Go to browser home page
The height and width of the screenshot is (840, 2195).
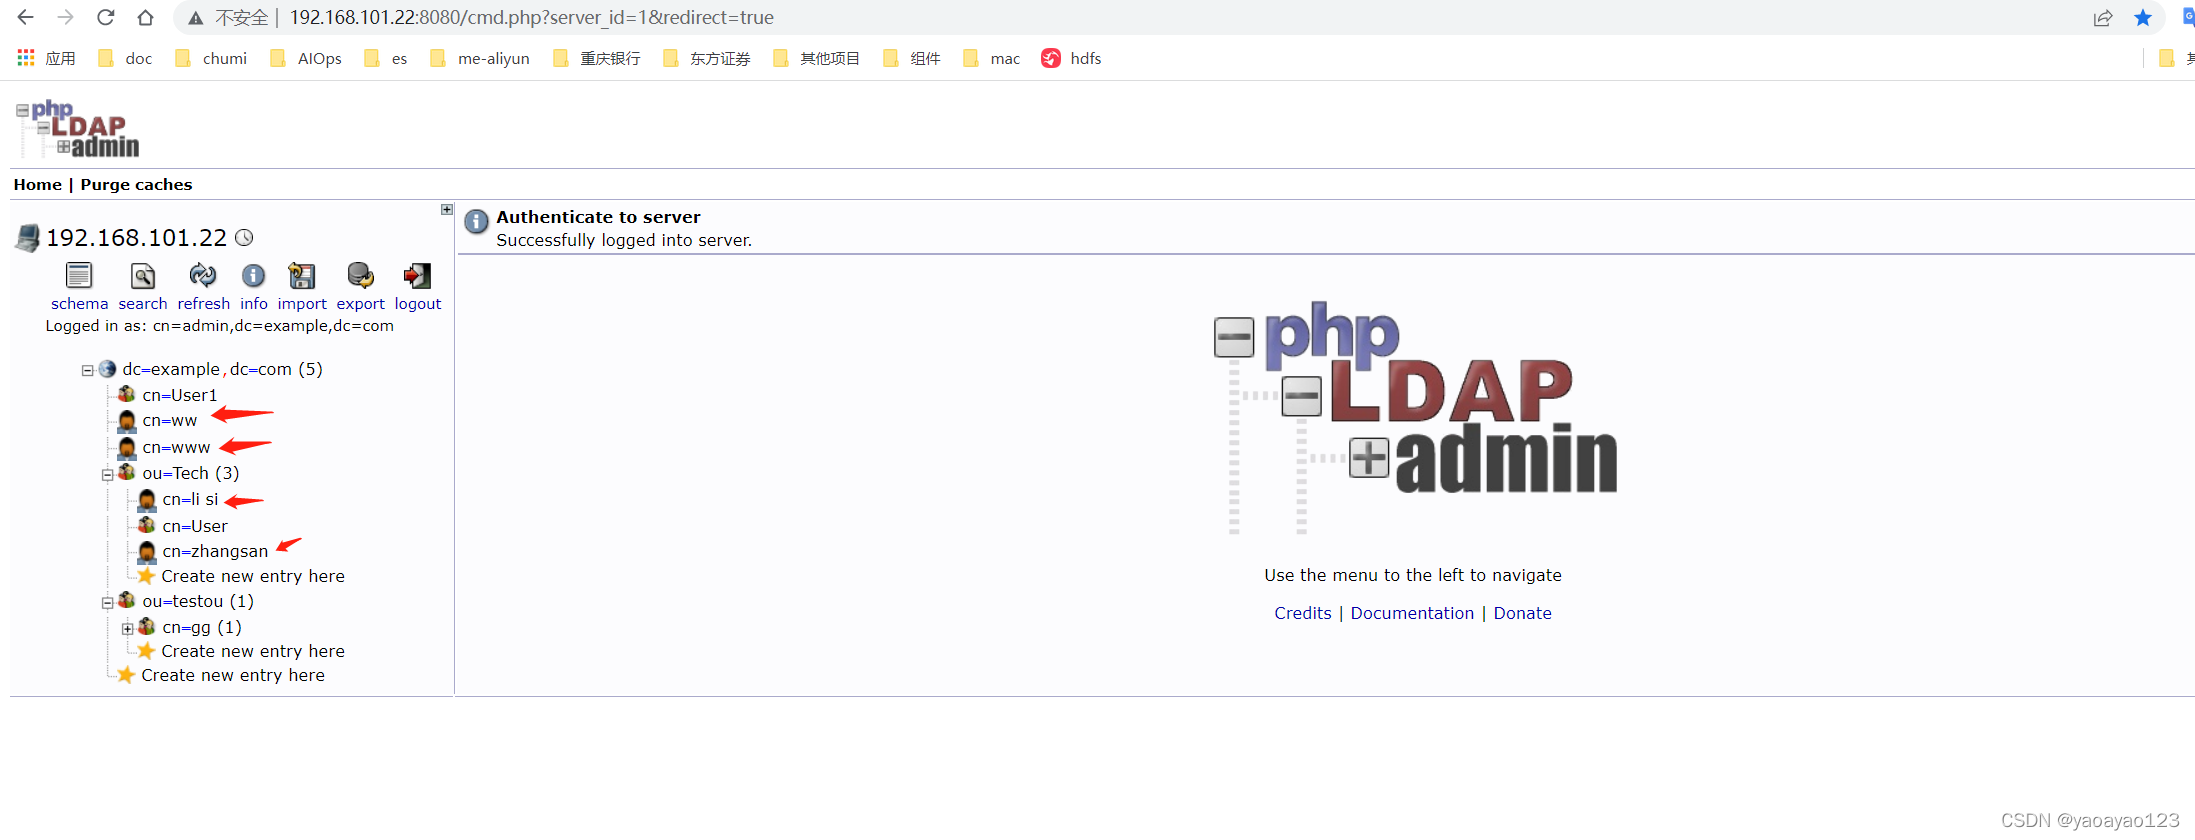click(145, 17)
